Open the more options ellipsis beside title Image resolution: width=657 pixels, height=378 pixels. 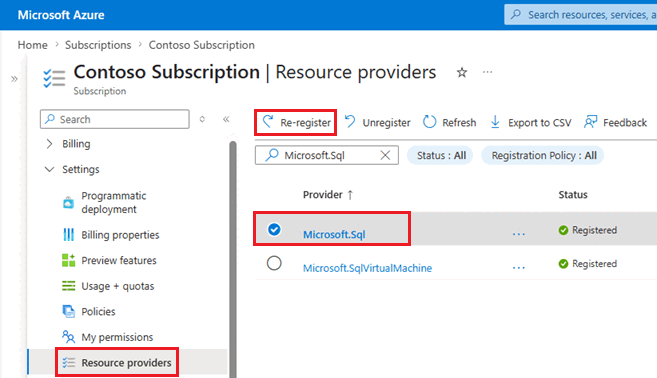(x=487, y=72)
